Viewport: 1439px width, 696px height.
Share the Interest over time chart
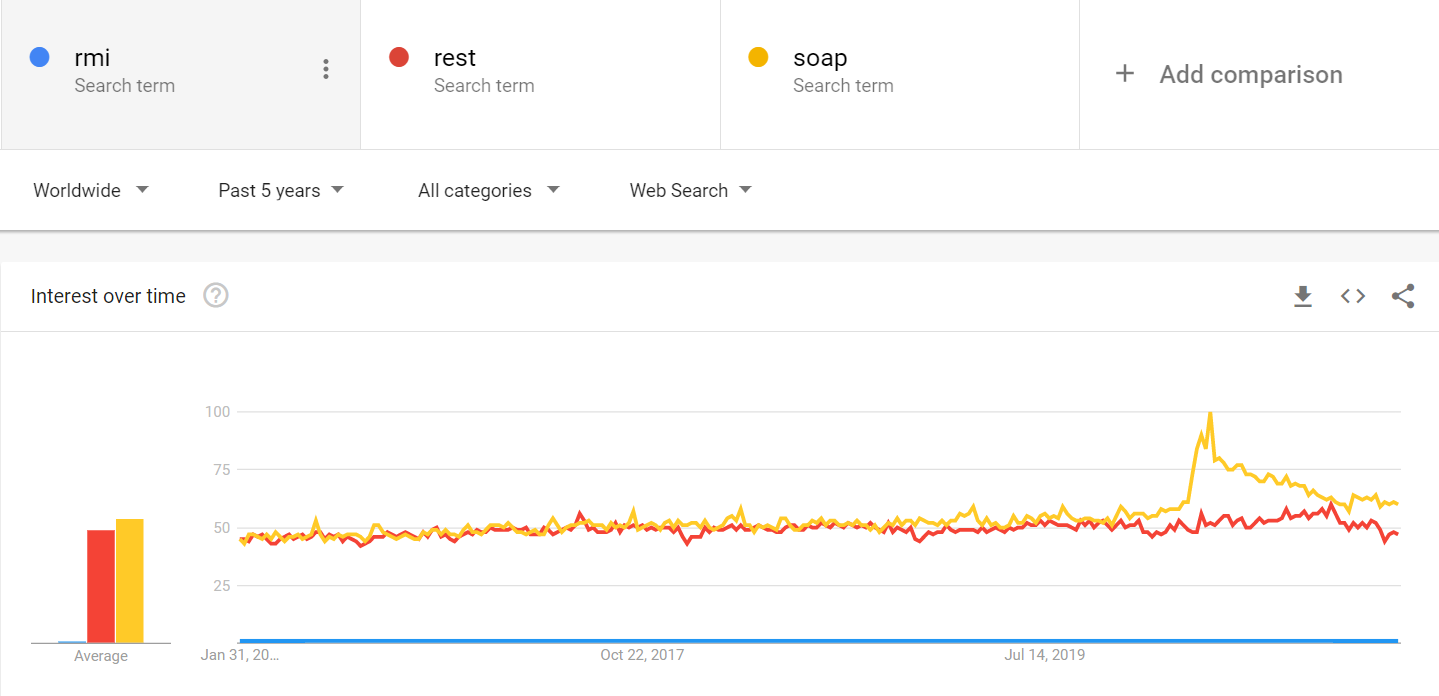(1403, 296)
